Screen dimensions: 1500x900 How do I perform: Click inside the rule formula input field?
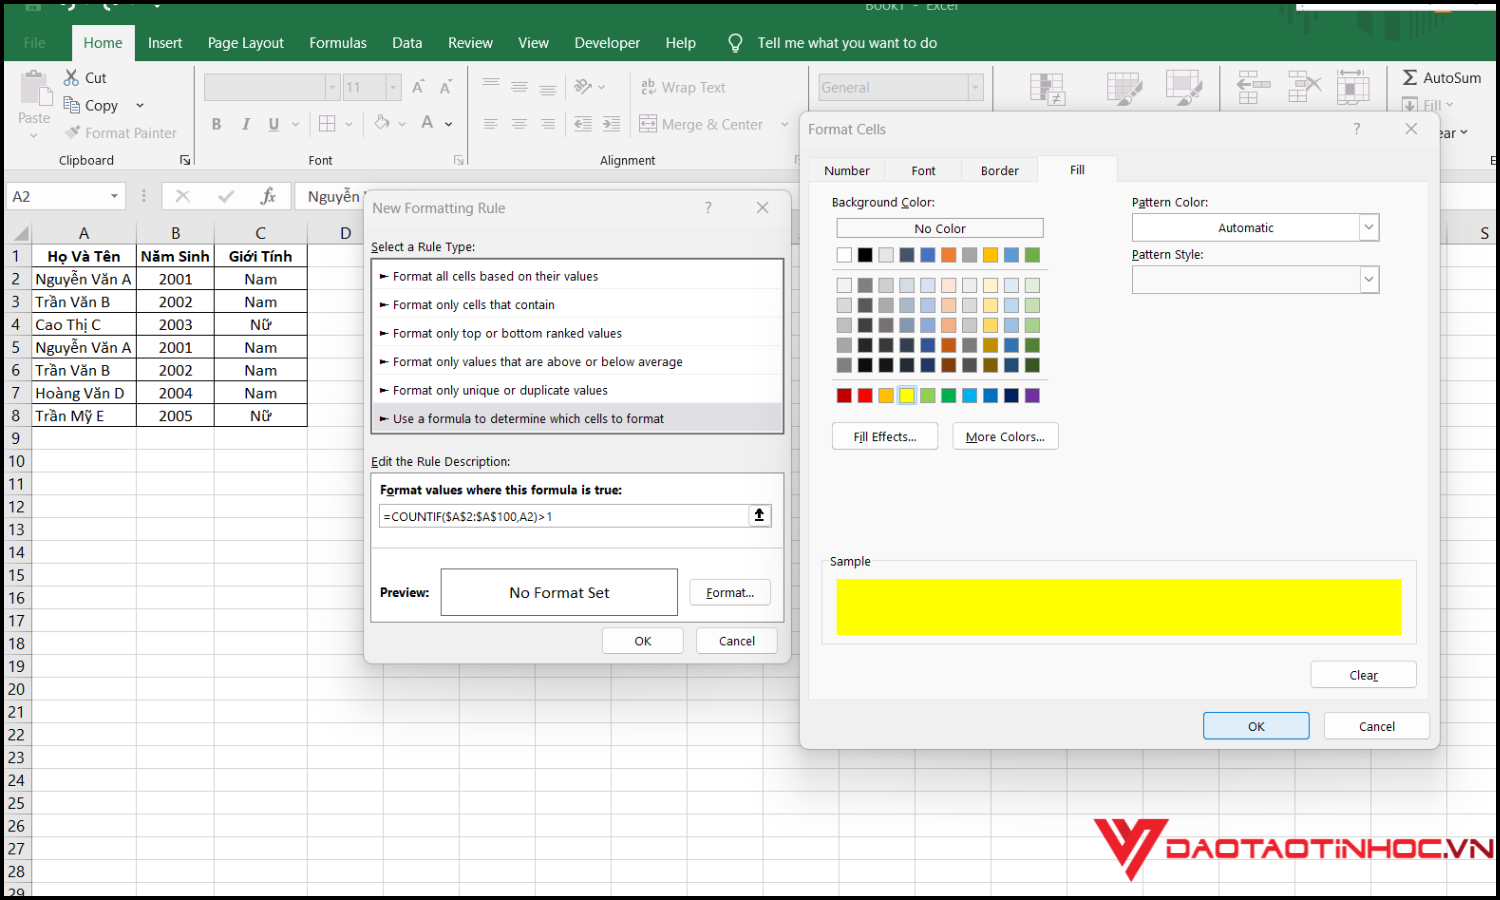coord(565,517)
